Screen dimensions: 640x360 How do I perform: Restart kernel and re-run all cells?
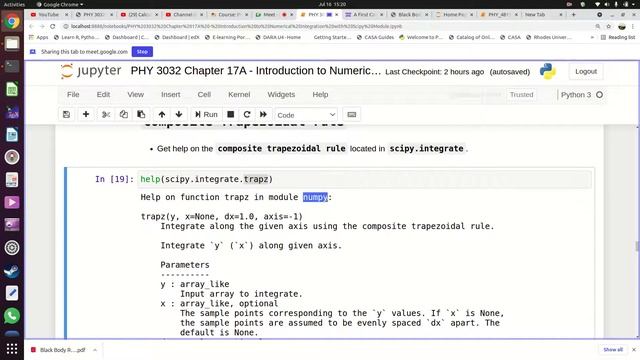(x=263, y=115)
